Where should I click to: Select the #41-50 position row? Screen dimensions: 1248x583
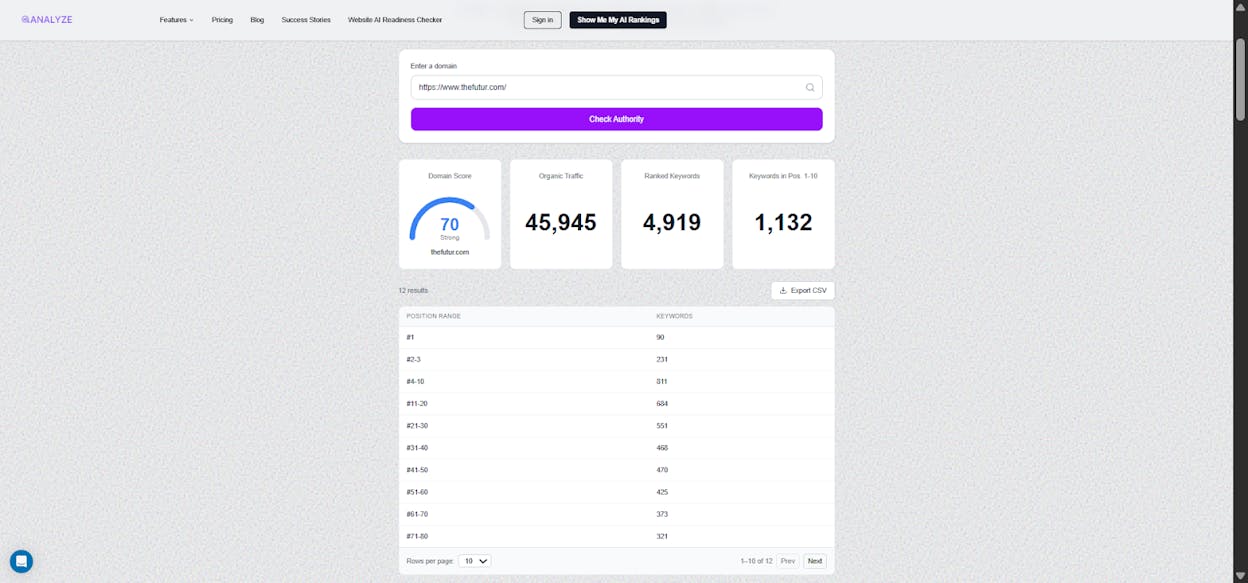616,469
